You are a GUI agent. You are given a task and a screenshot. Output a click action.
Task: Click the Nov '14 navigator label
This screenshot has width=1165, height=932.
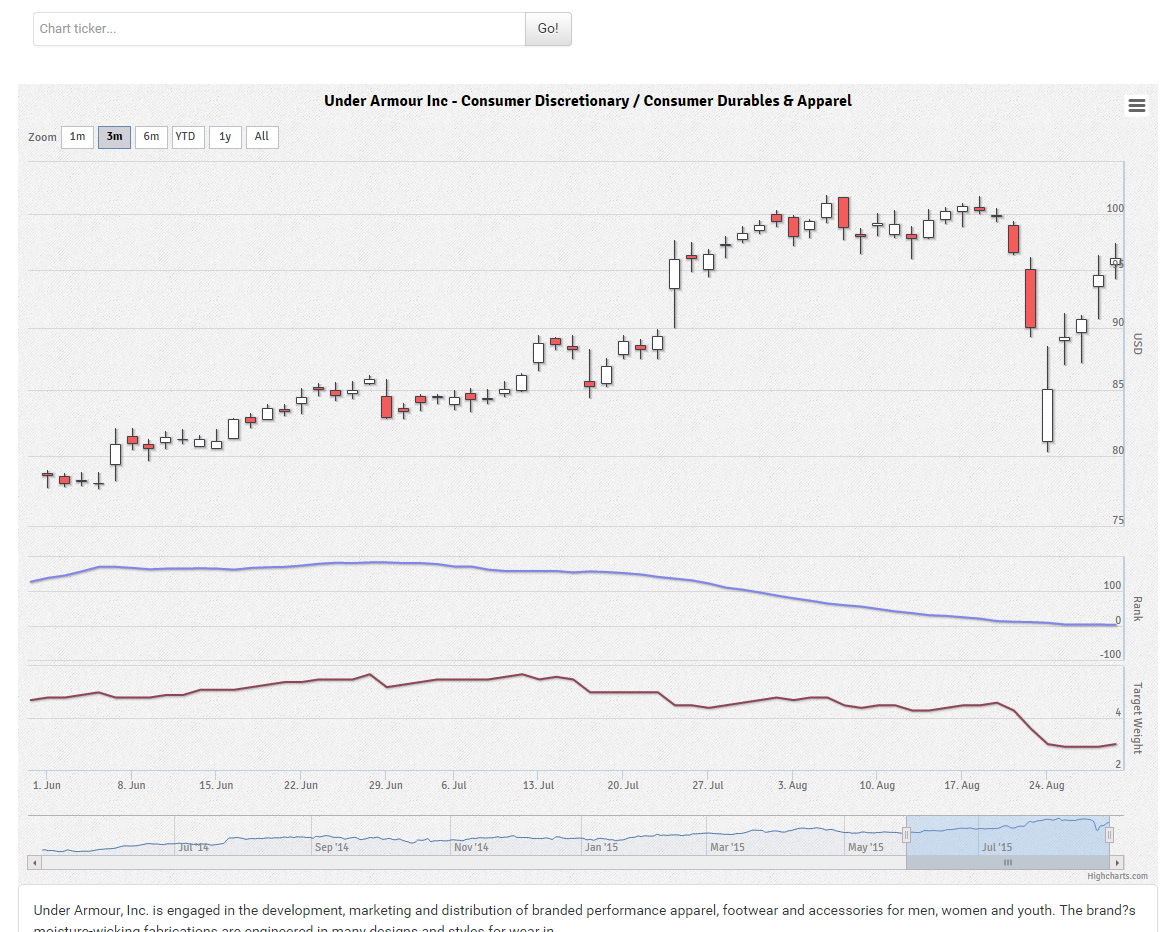coord(471,847)
